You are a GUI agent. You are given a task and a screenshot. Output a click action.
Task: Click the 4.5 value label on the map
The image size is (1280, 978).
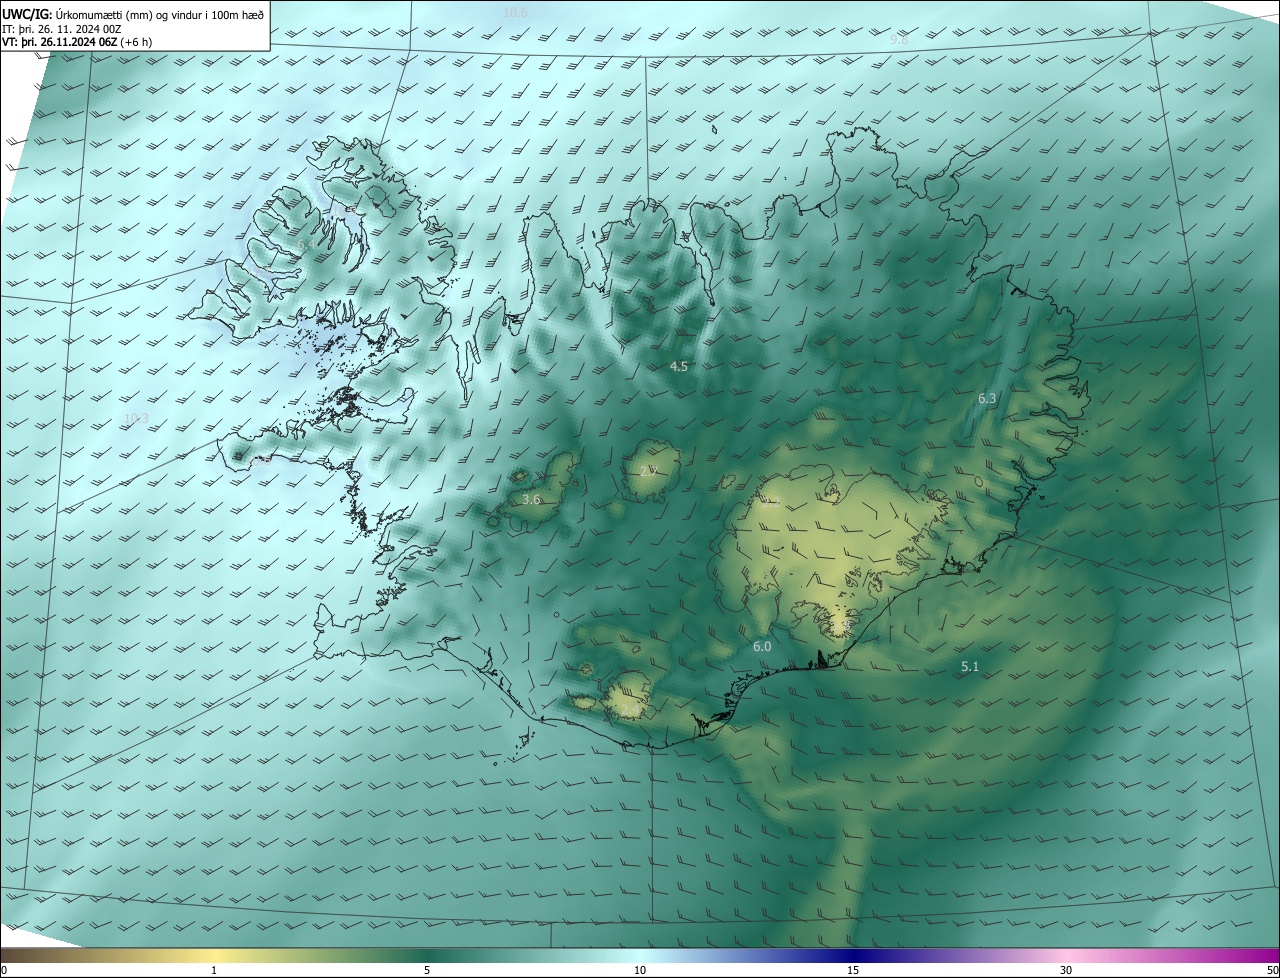[x=678, y=366]
